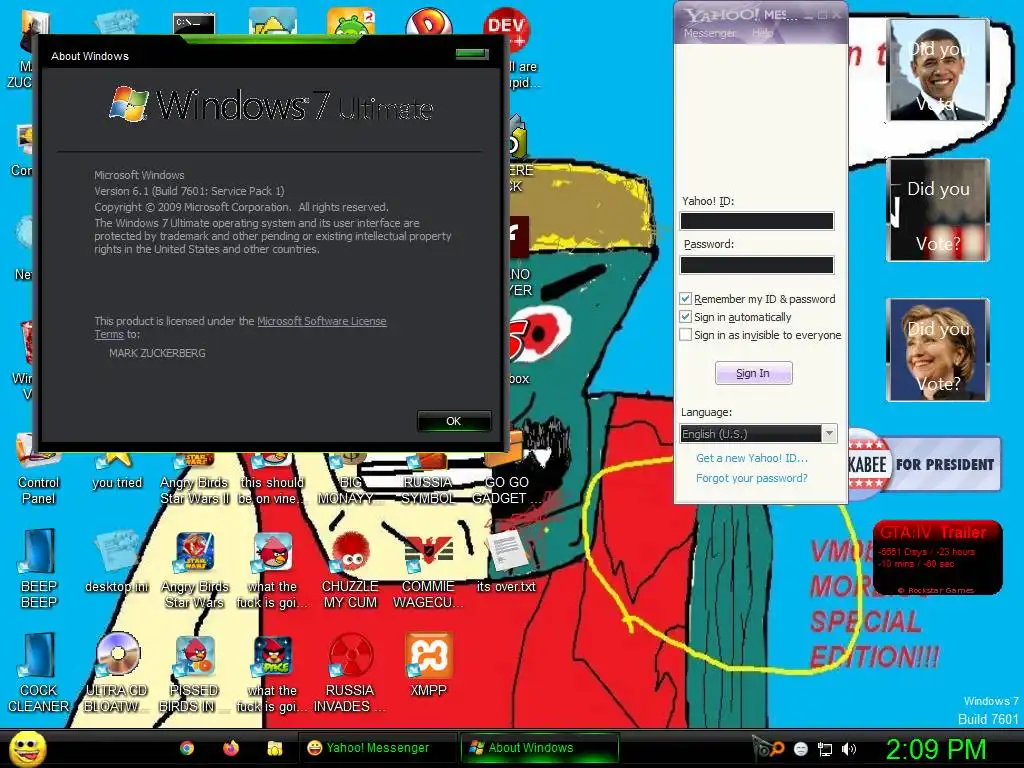
Task: Launch Firefox from the taskbar
Action: [x=231, y=748]
